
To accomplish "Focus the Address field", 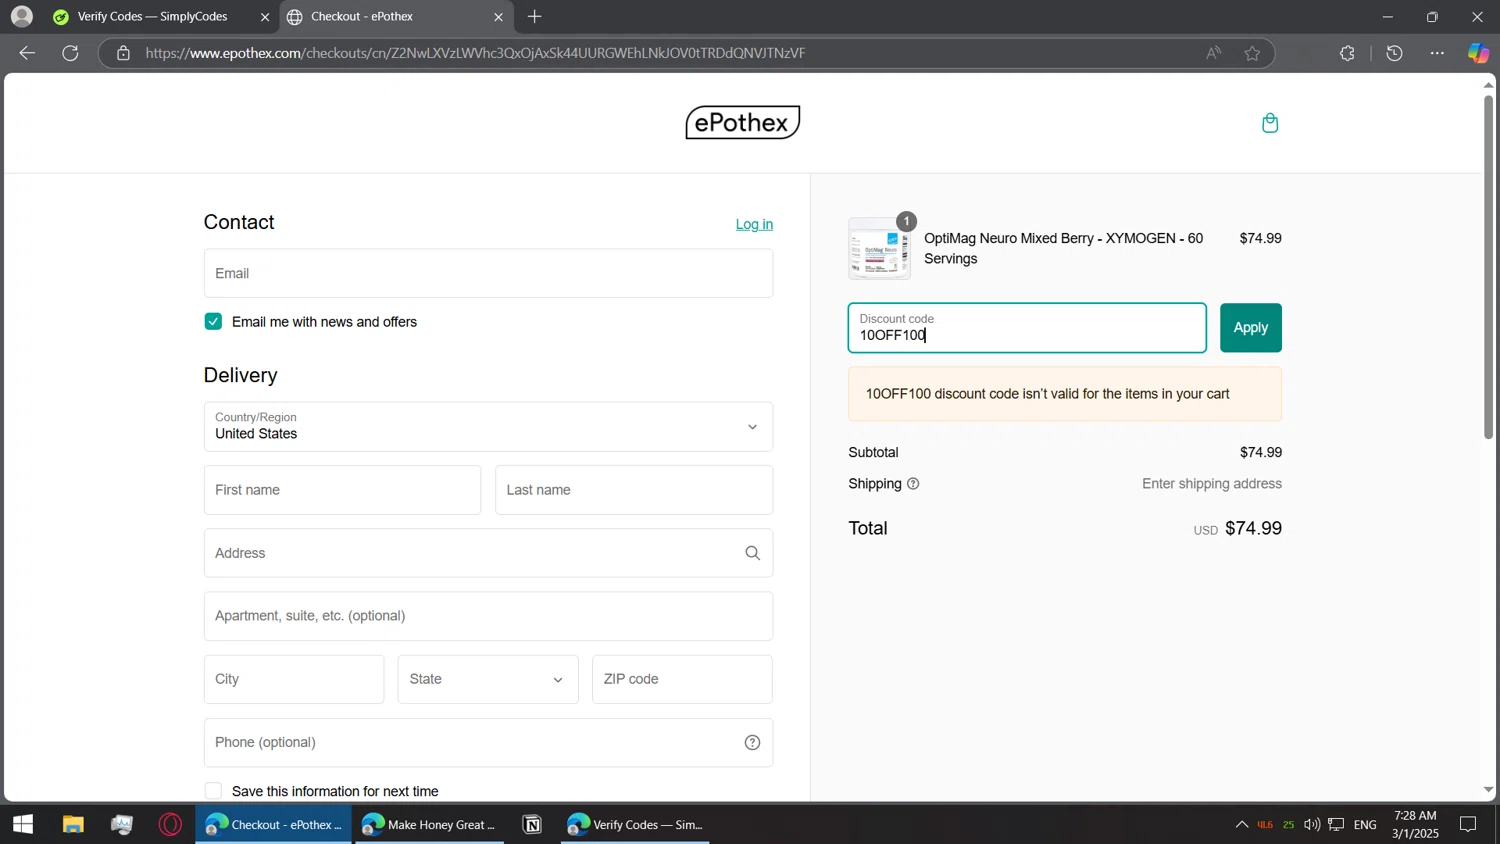I will point(488,553).
